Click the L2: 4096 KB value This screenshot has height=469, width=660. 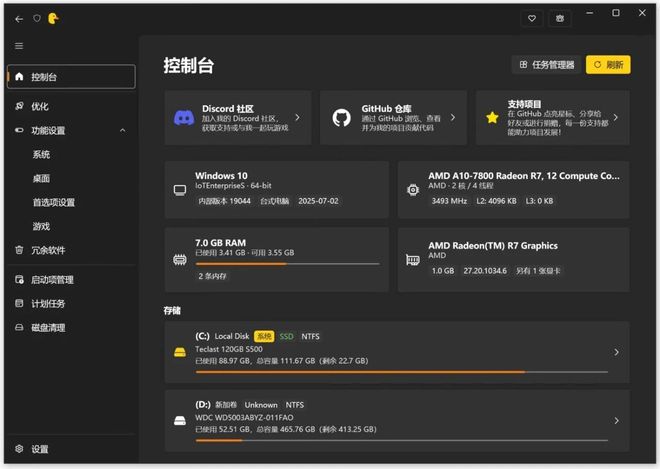tap(496, 201)
